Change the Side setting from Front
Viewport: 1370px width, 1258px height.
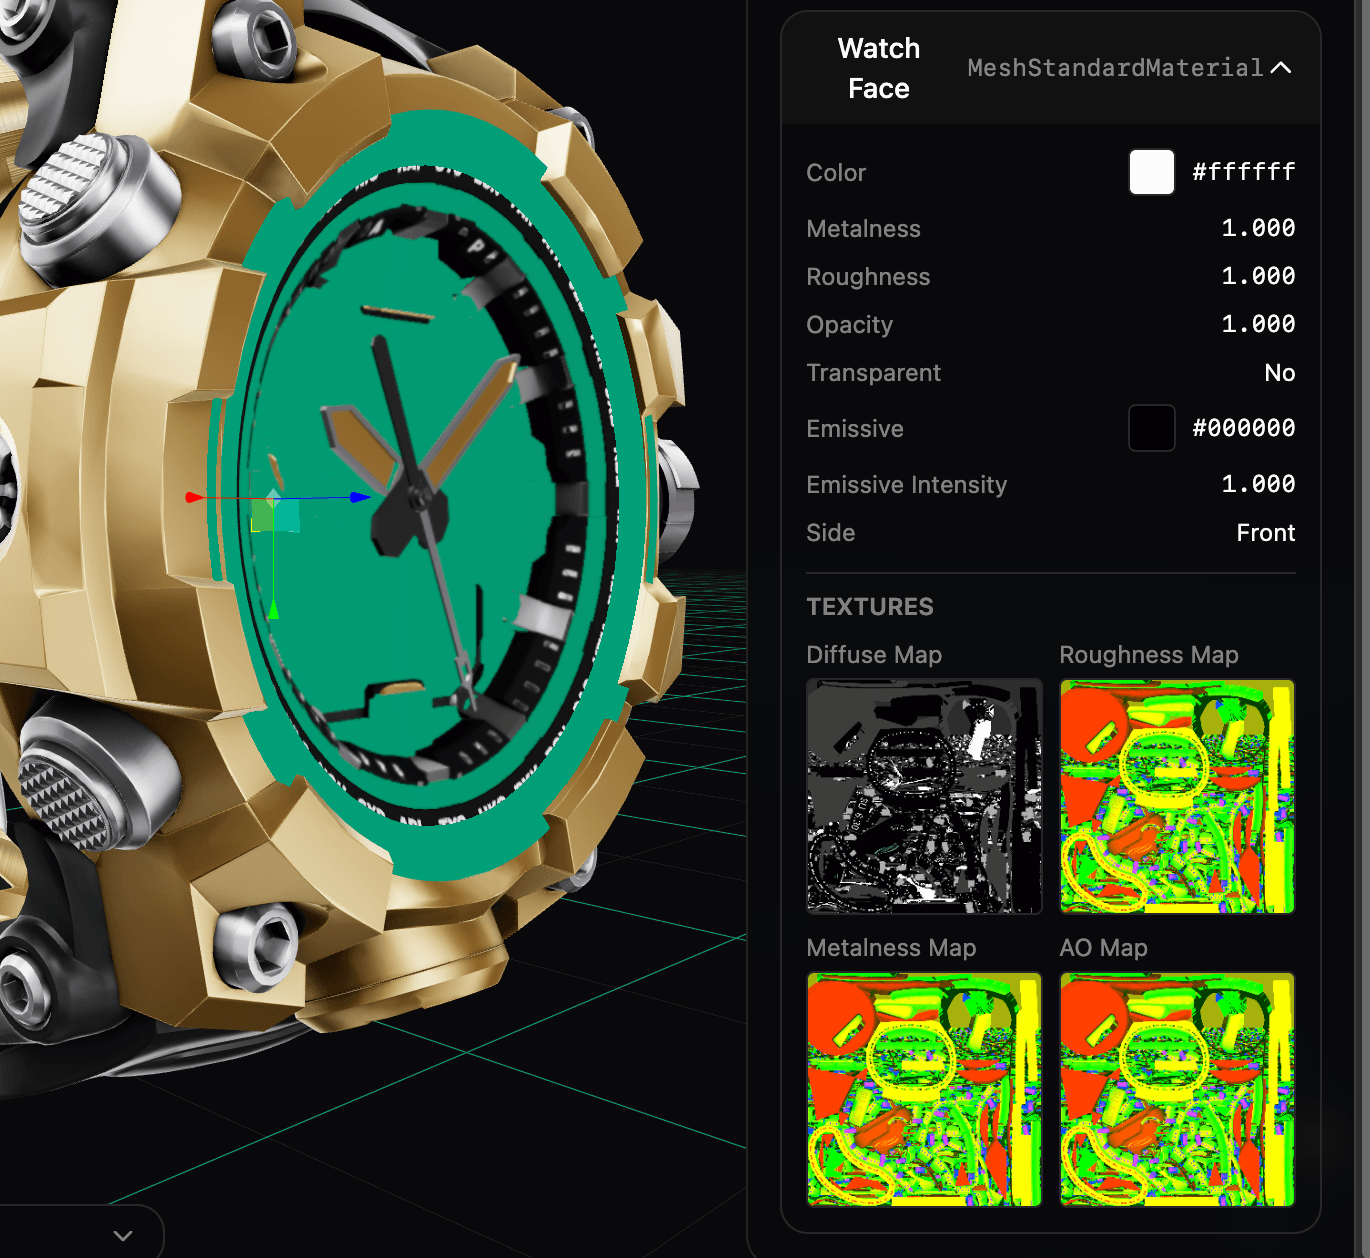point(1265,533)
